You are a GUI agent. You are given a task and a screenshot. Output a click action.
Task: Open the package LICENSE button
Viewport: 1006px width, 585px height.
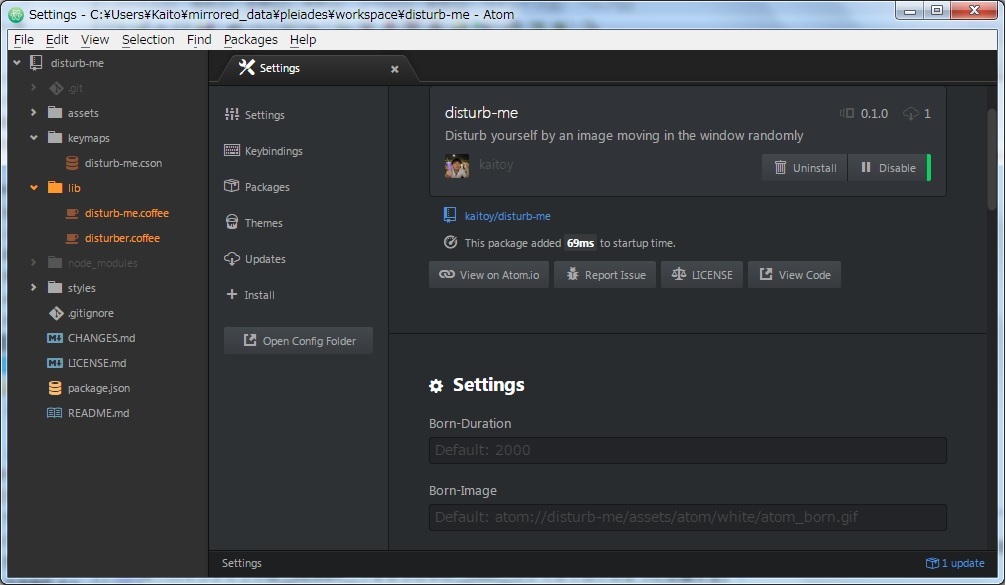(702, 275)
